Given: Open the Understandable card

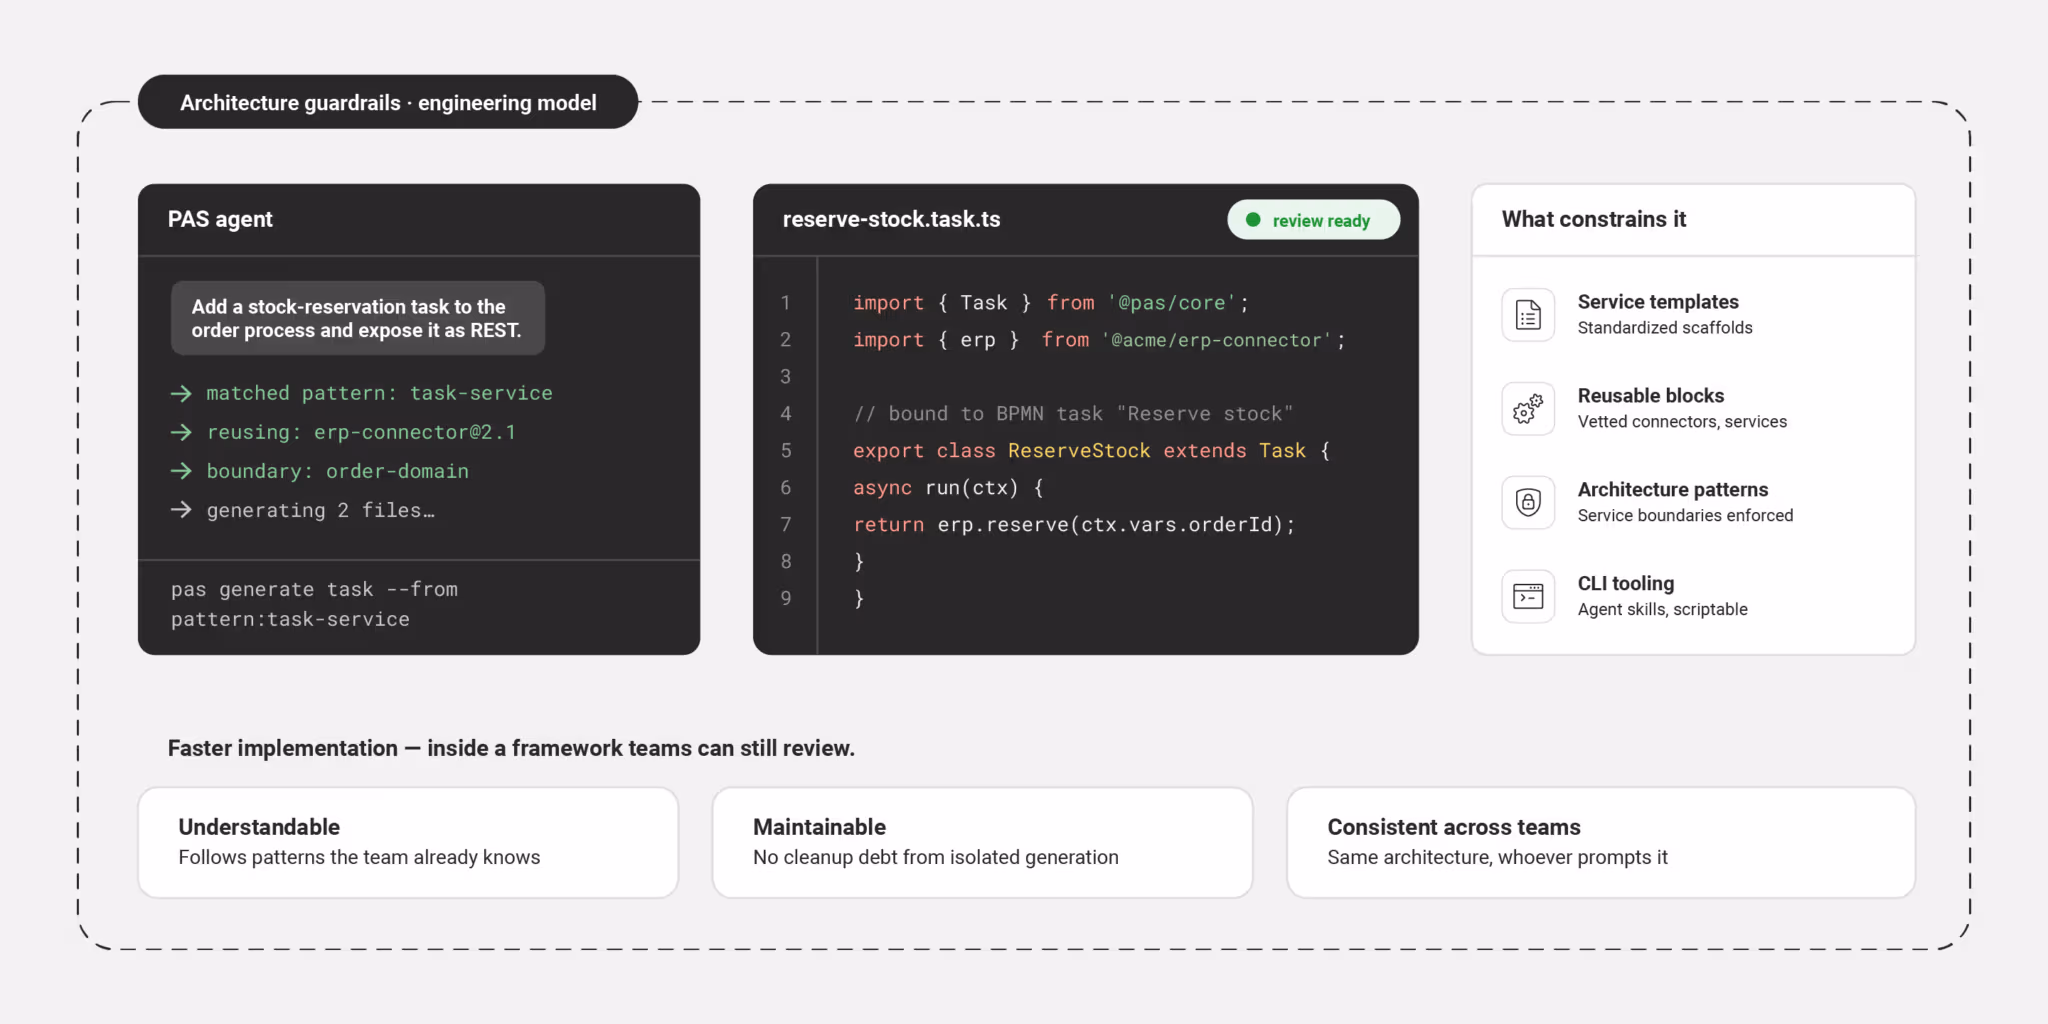Looking at the screenshot, I should pos(408,842).
